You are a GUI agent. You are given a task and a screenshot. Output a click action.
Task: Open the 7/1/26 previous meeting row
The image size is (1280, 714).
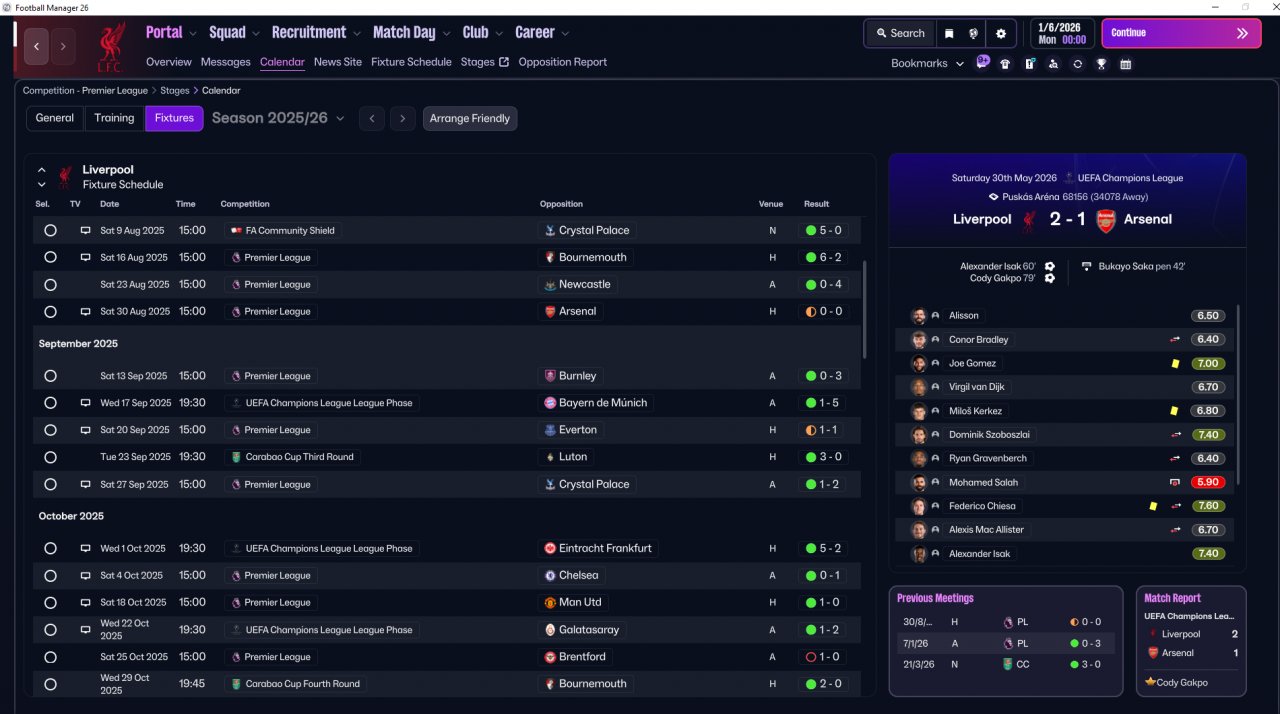pos(1005,643)
